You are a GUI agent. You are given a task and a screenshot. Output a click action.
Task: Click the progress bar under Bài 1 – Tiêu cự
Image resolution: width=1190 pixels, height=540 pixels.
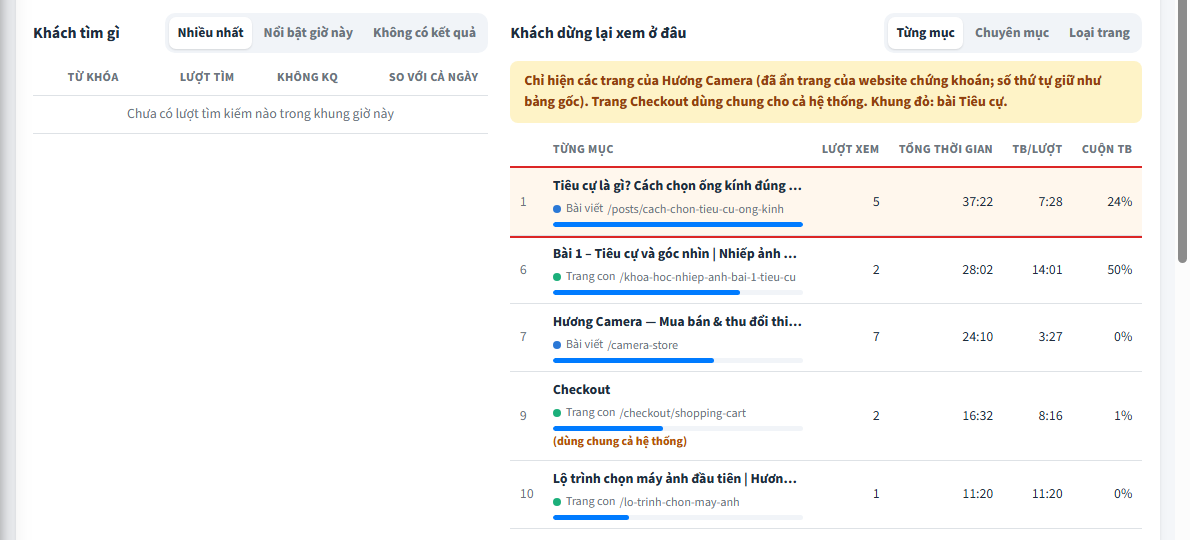(678, 292)
